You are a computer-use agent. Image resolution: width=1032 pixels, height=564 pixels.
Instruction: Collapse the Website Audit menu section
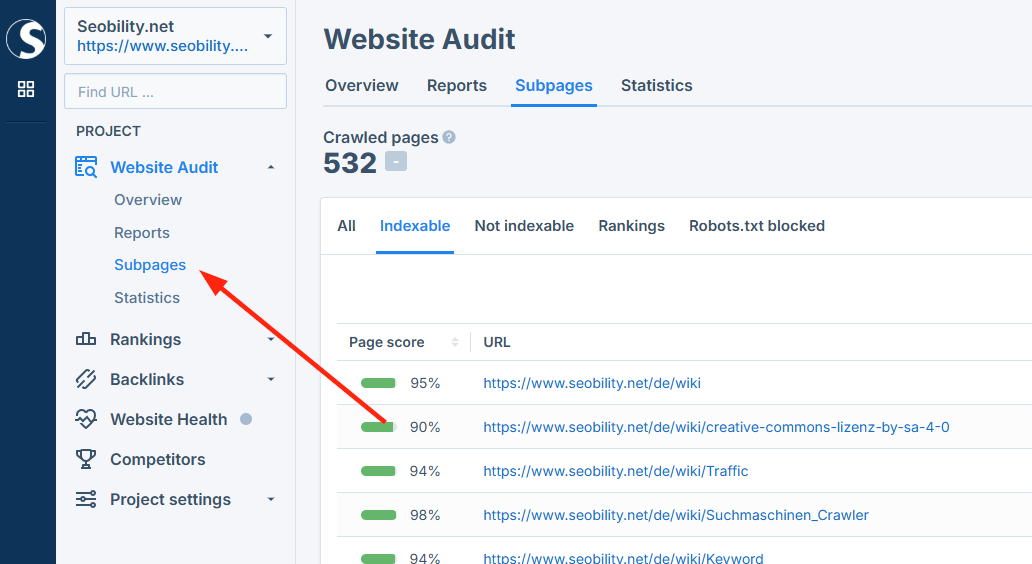(x=270, y=167)
